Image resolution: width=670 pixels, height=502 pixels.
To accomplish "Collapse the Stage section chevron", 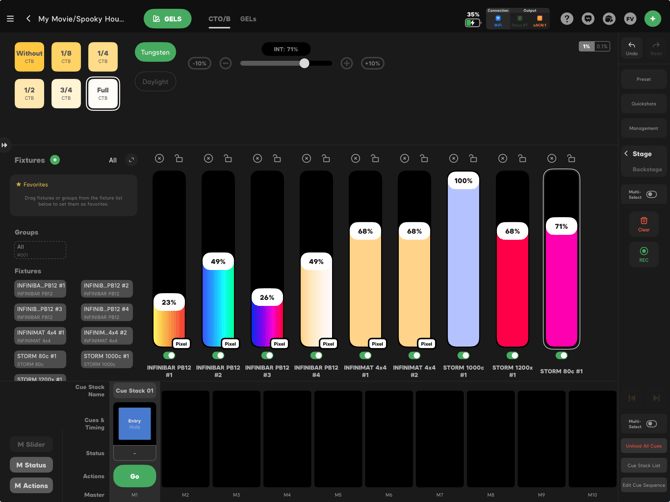I will [x=626, y=153].
